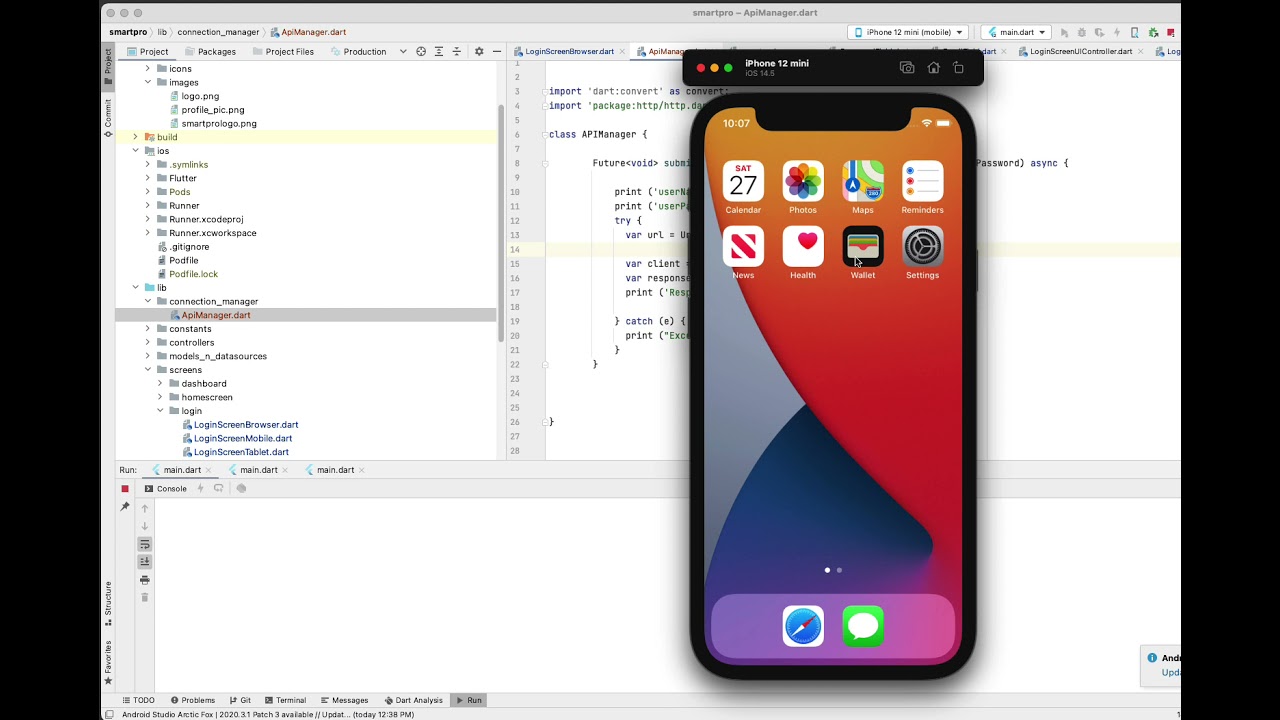Switch to Production view tab
The image size is (1280, 720).
coord(357,51)
